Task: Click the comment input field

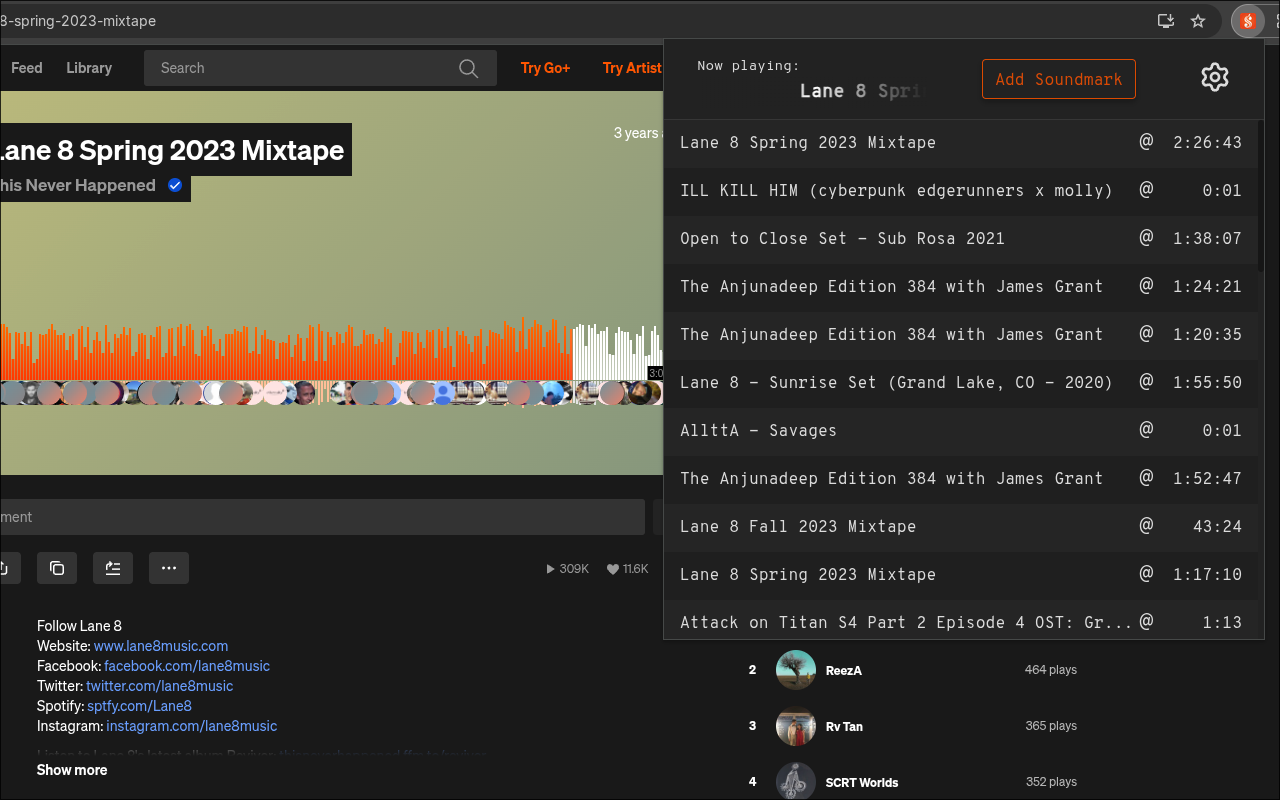Action: (322, 517)
